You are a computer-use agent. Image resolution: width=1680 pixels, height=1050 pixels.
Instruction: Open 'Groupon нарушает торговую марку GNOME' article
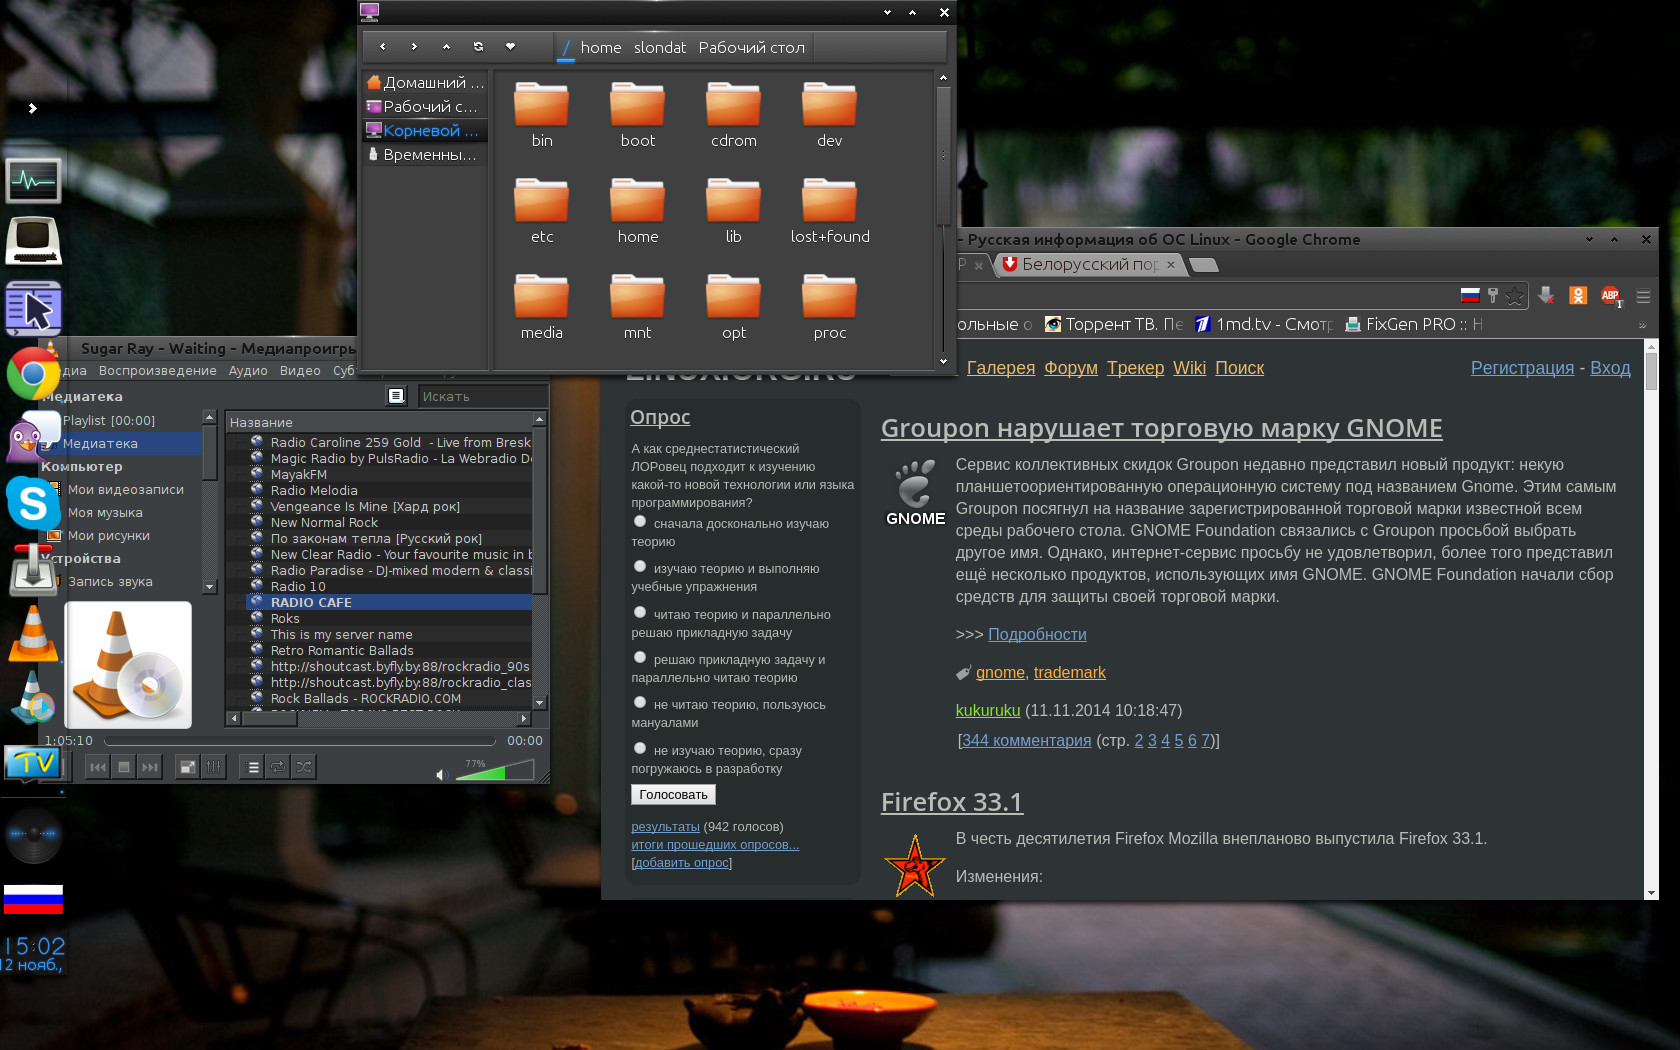point(1161,428)
